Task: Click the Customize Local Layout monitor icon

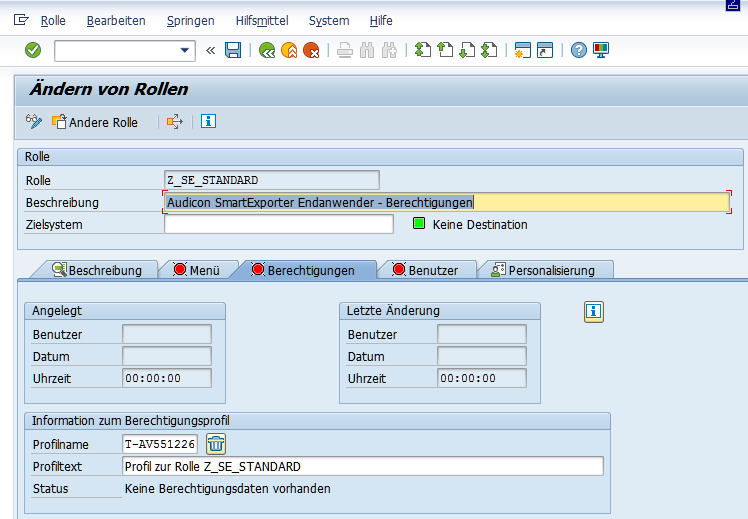Action: (x=601, y=50)
